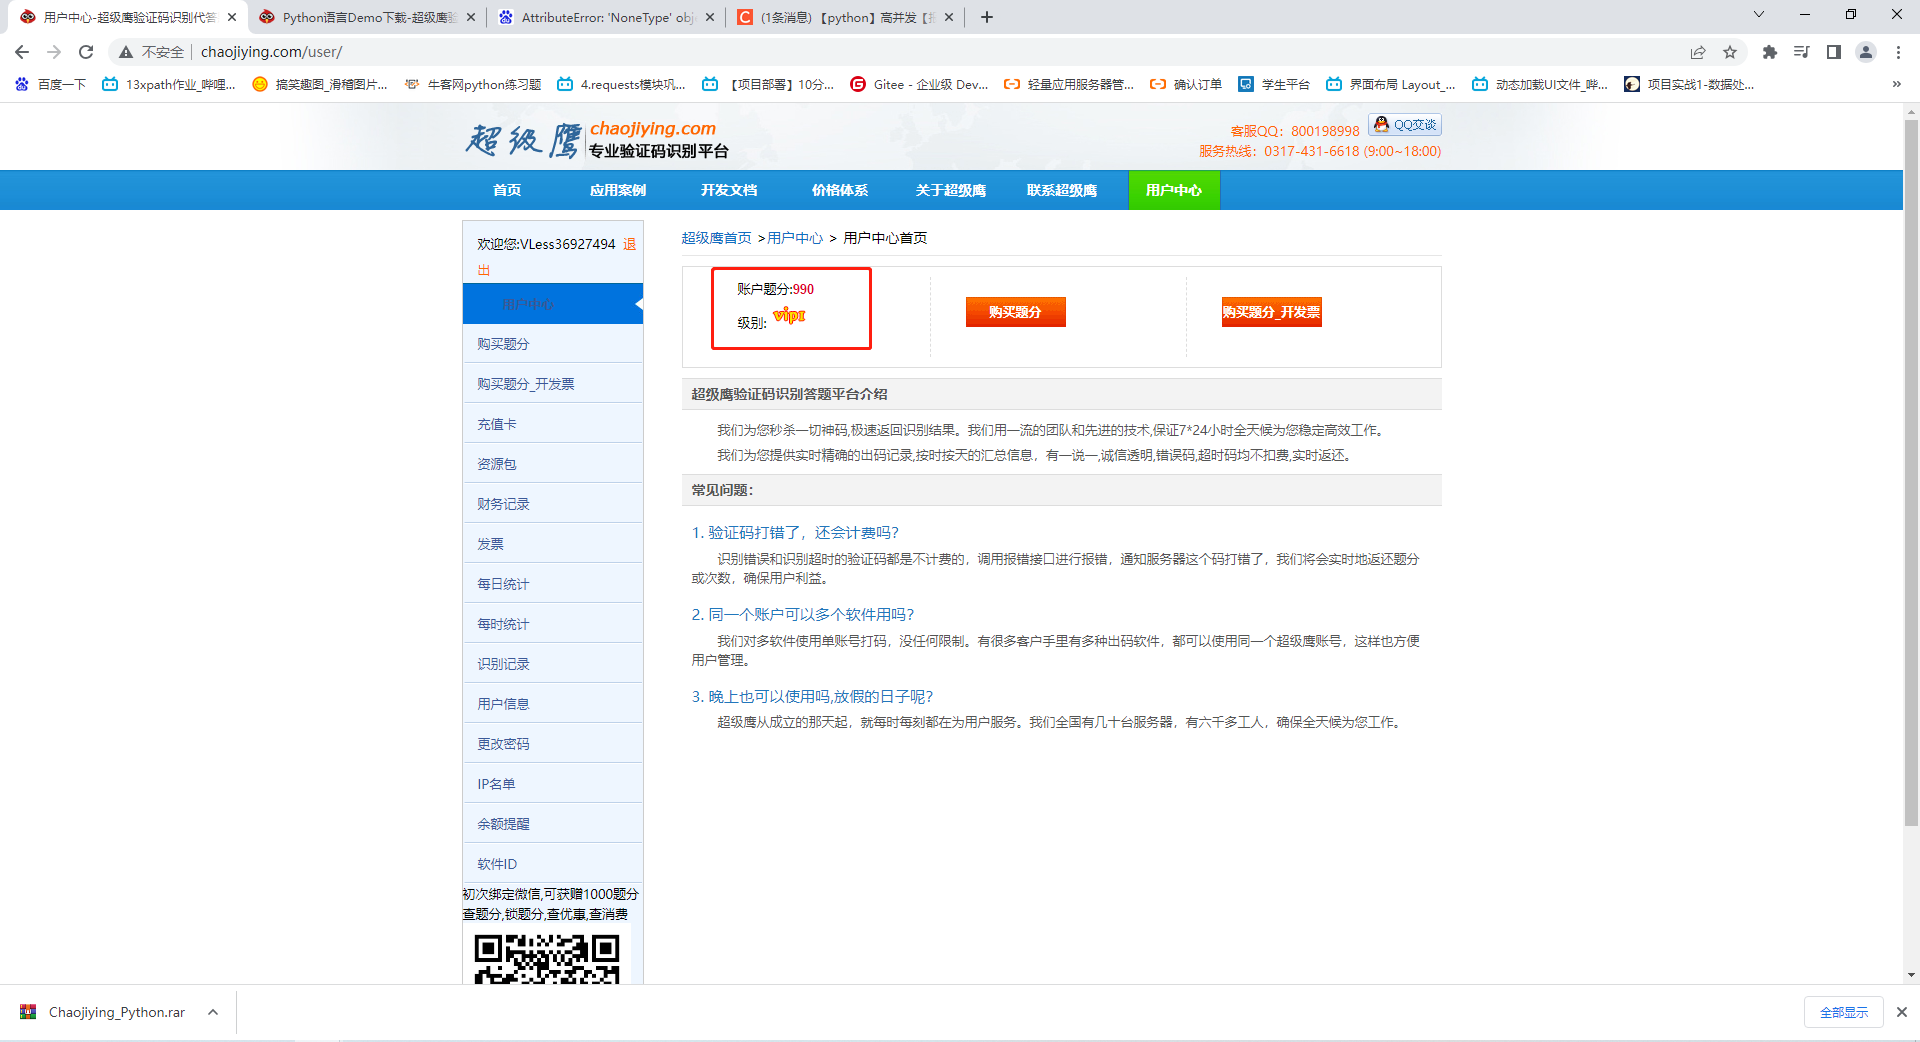Open the 学生平台 bookmark
This screenshot has height=1042, width=1920.
pyautogui.click(x=1274, y=84)
